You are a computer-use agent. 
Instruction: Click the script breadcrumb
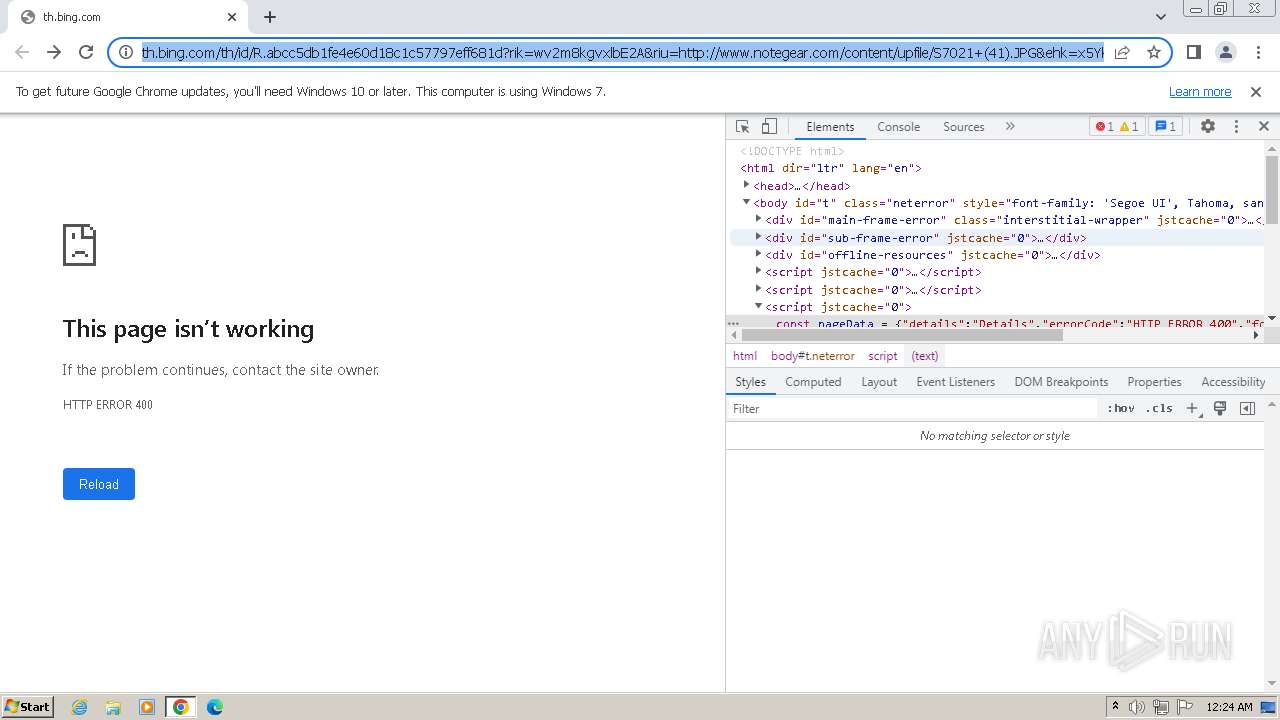point(882,356)
